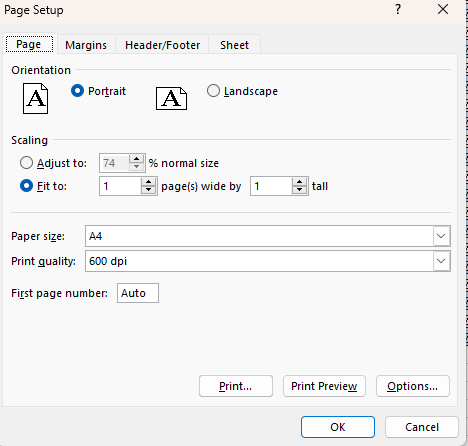Image resolution: width=468 pixels, height=446 pixels.
Task: Increase pages wide spinner value
Action: [149, 182]
